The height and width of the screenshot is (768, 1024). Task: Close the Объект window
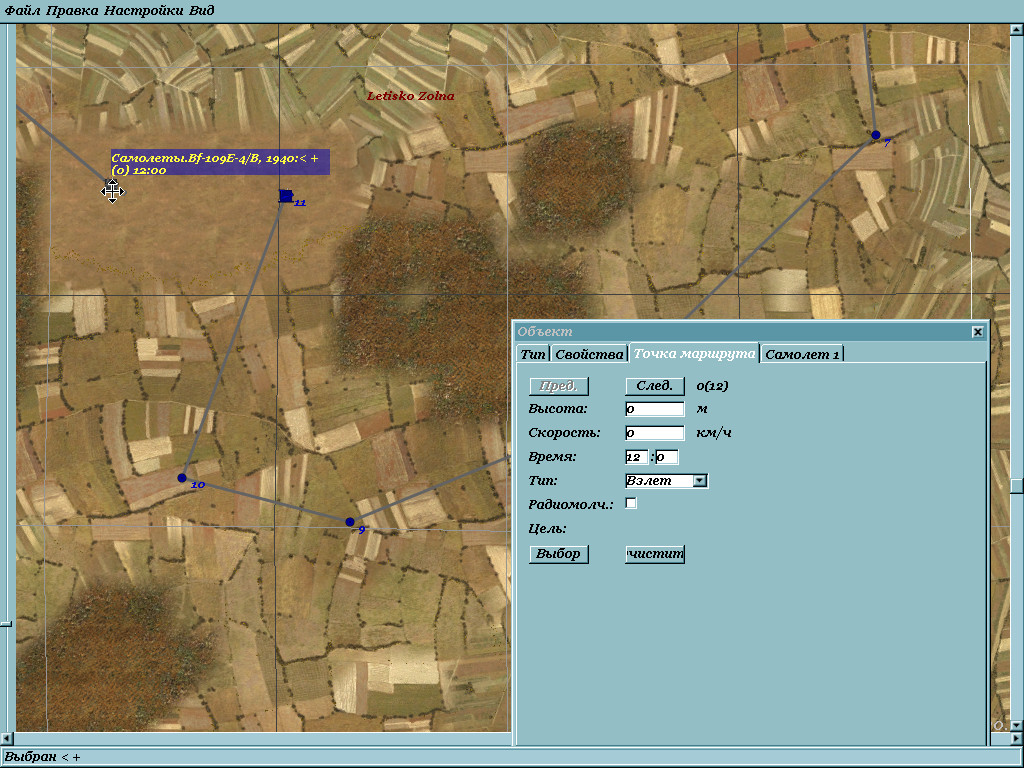click(x=978, y=332)
